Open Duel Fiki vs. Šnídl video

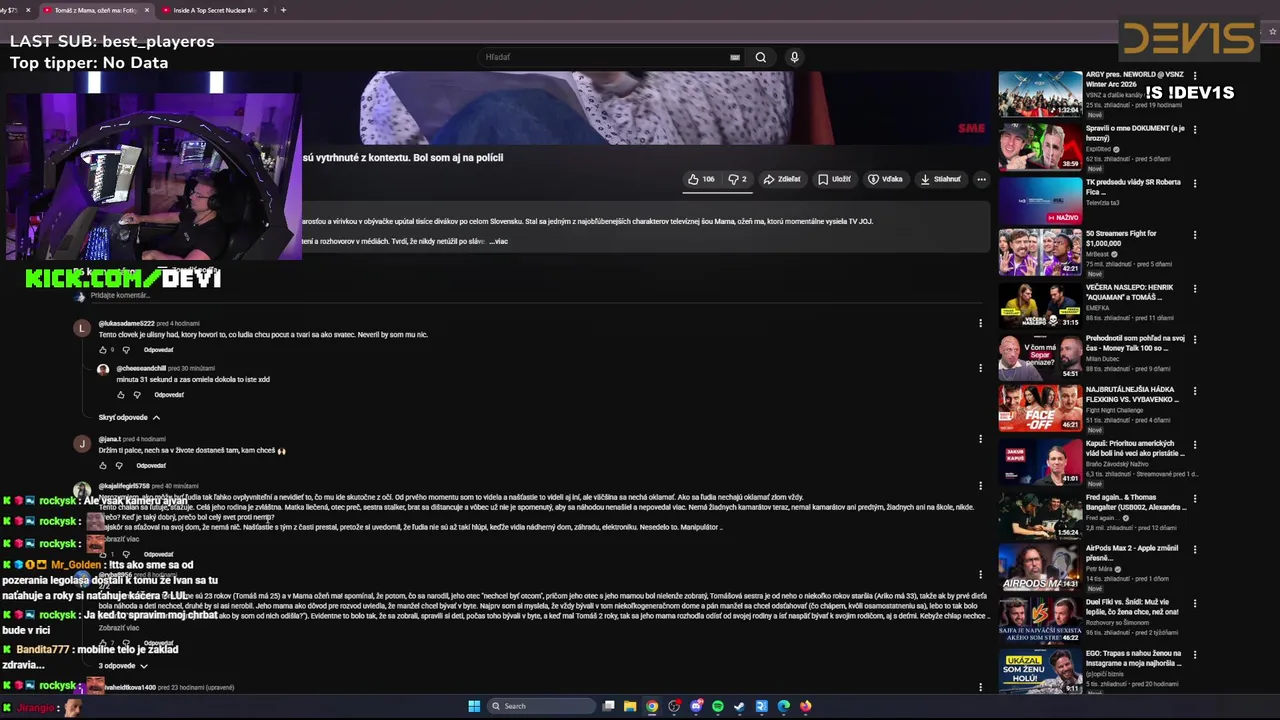(x=1040, y=619)
